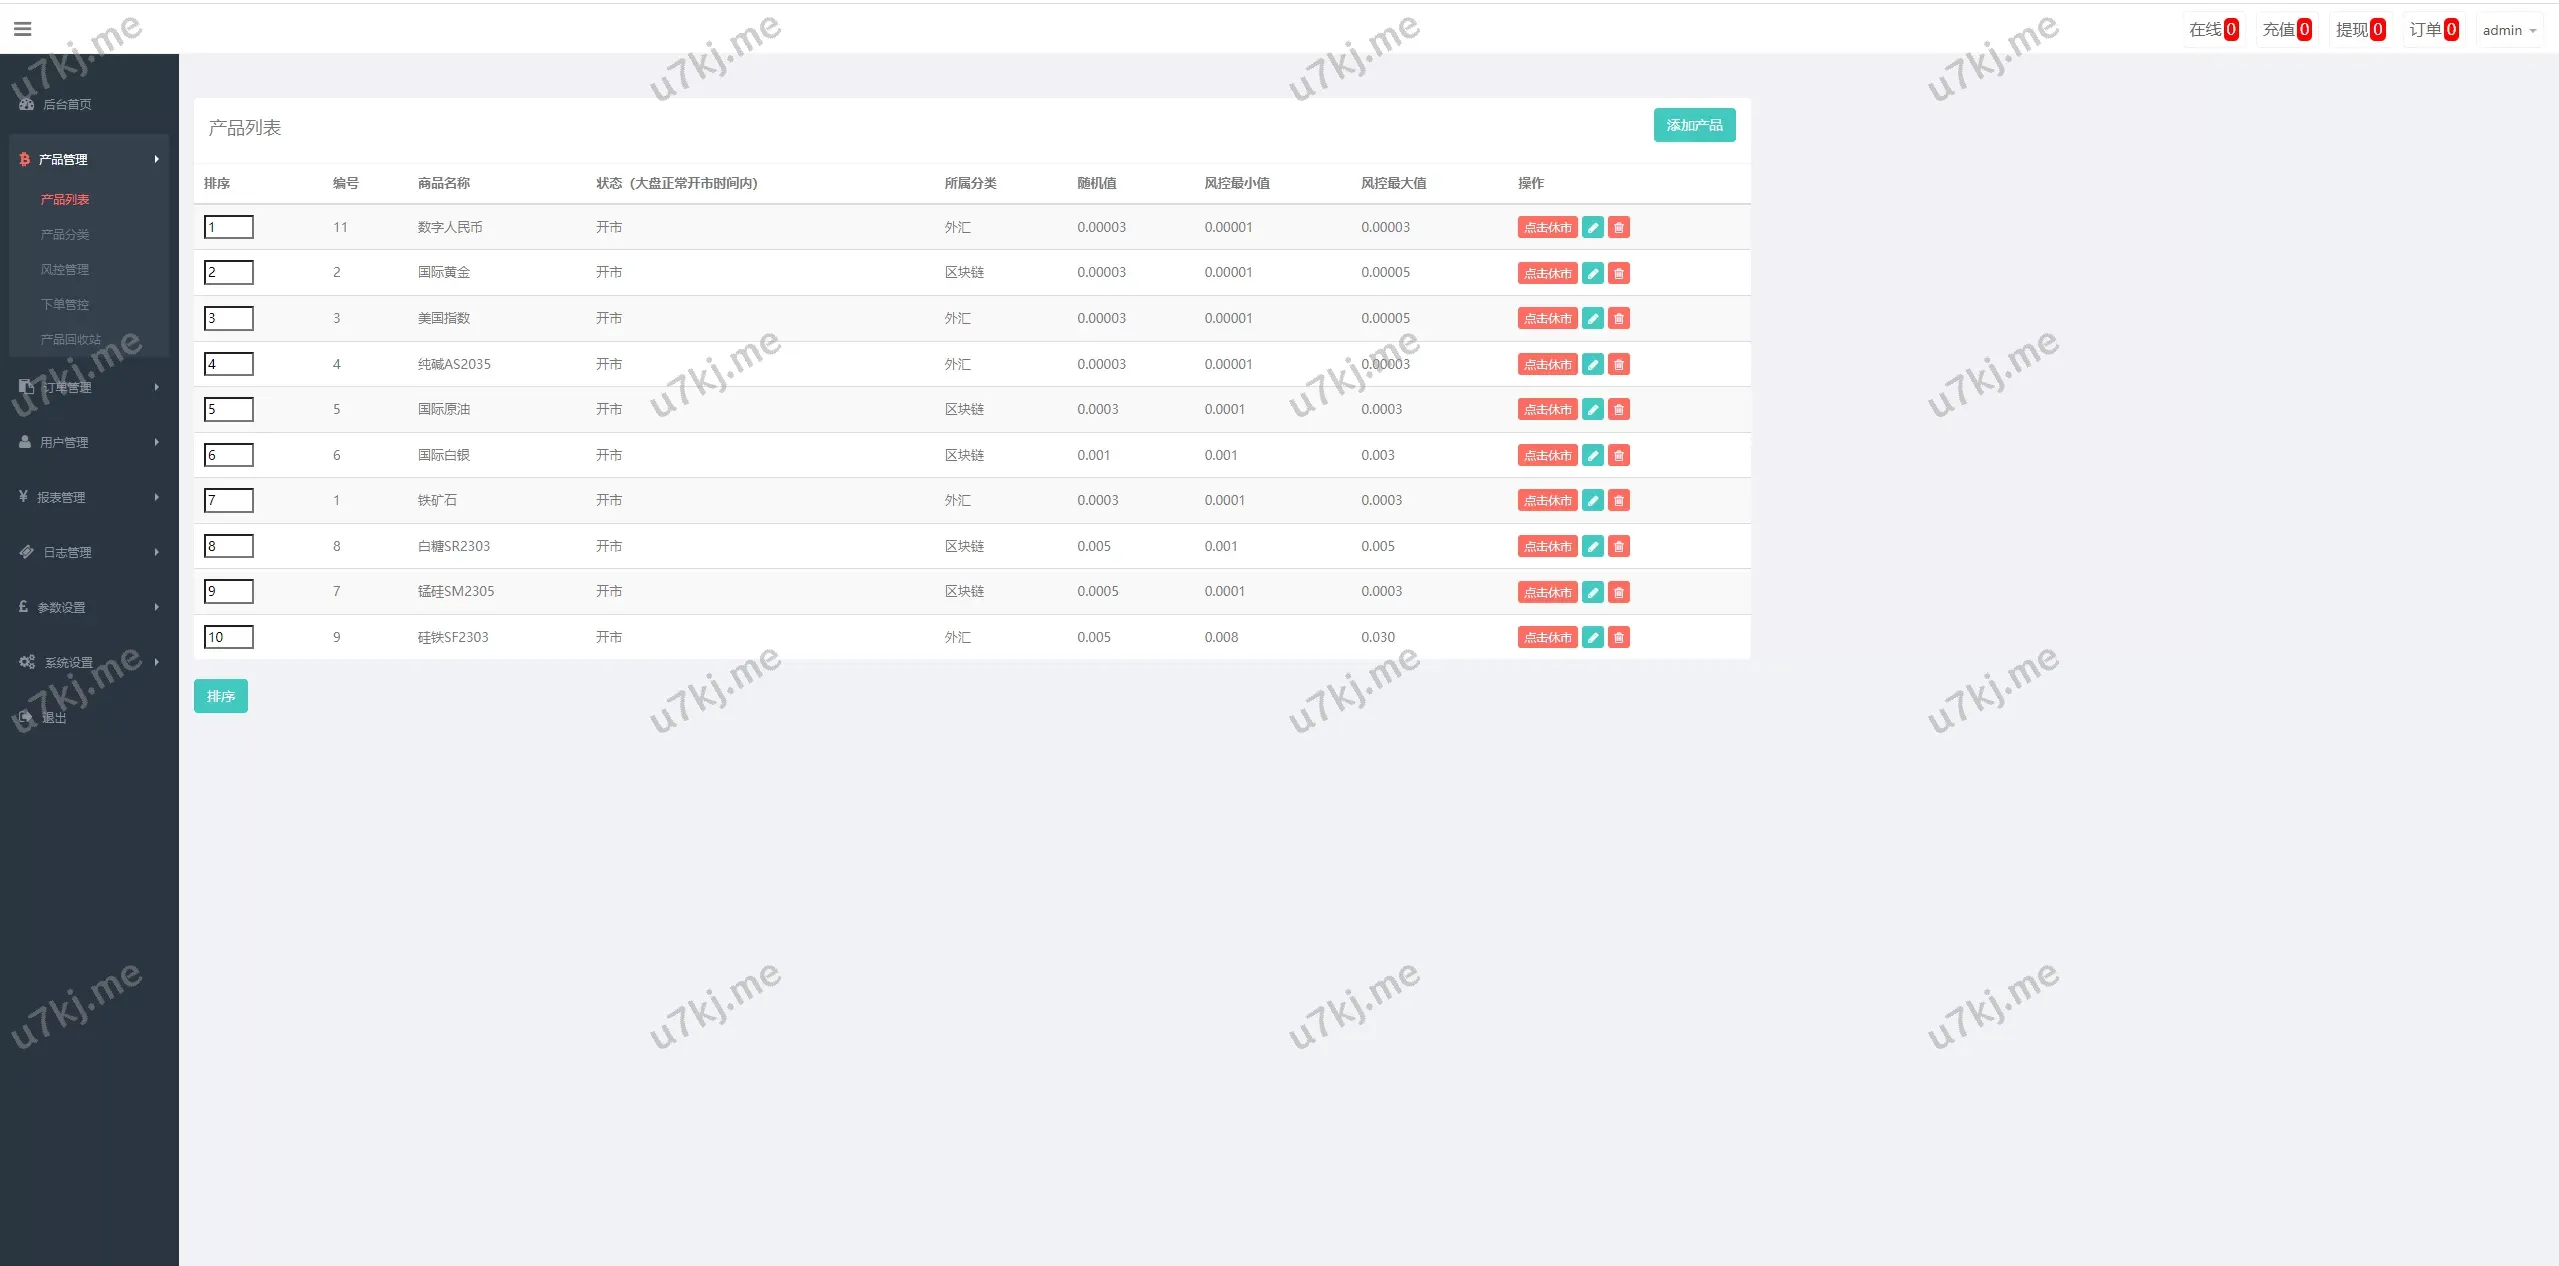Click sort order input of 国际黄金 row
Screen dimensions: 2559x1266
click(229, 272)
